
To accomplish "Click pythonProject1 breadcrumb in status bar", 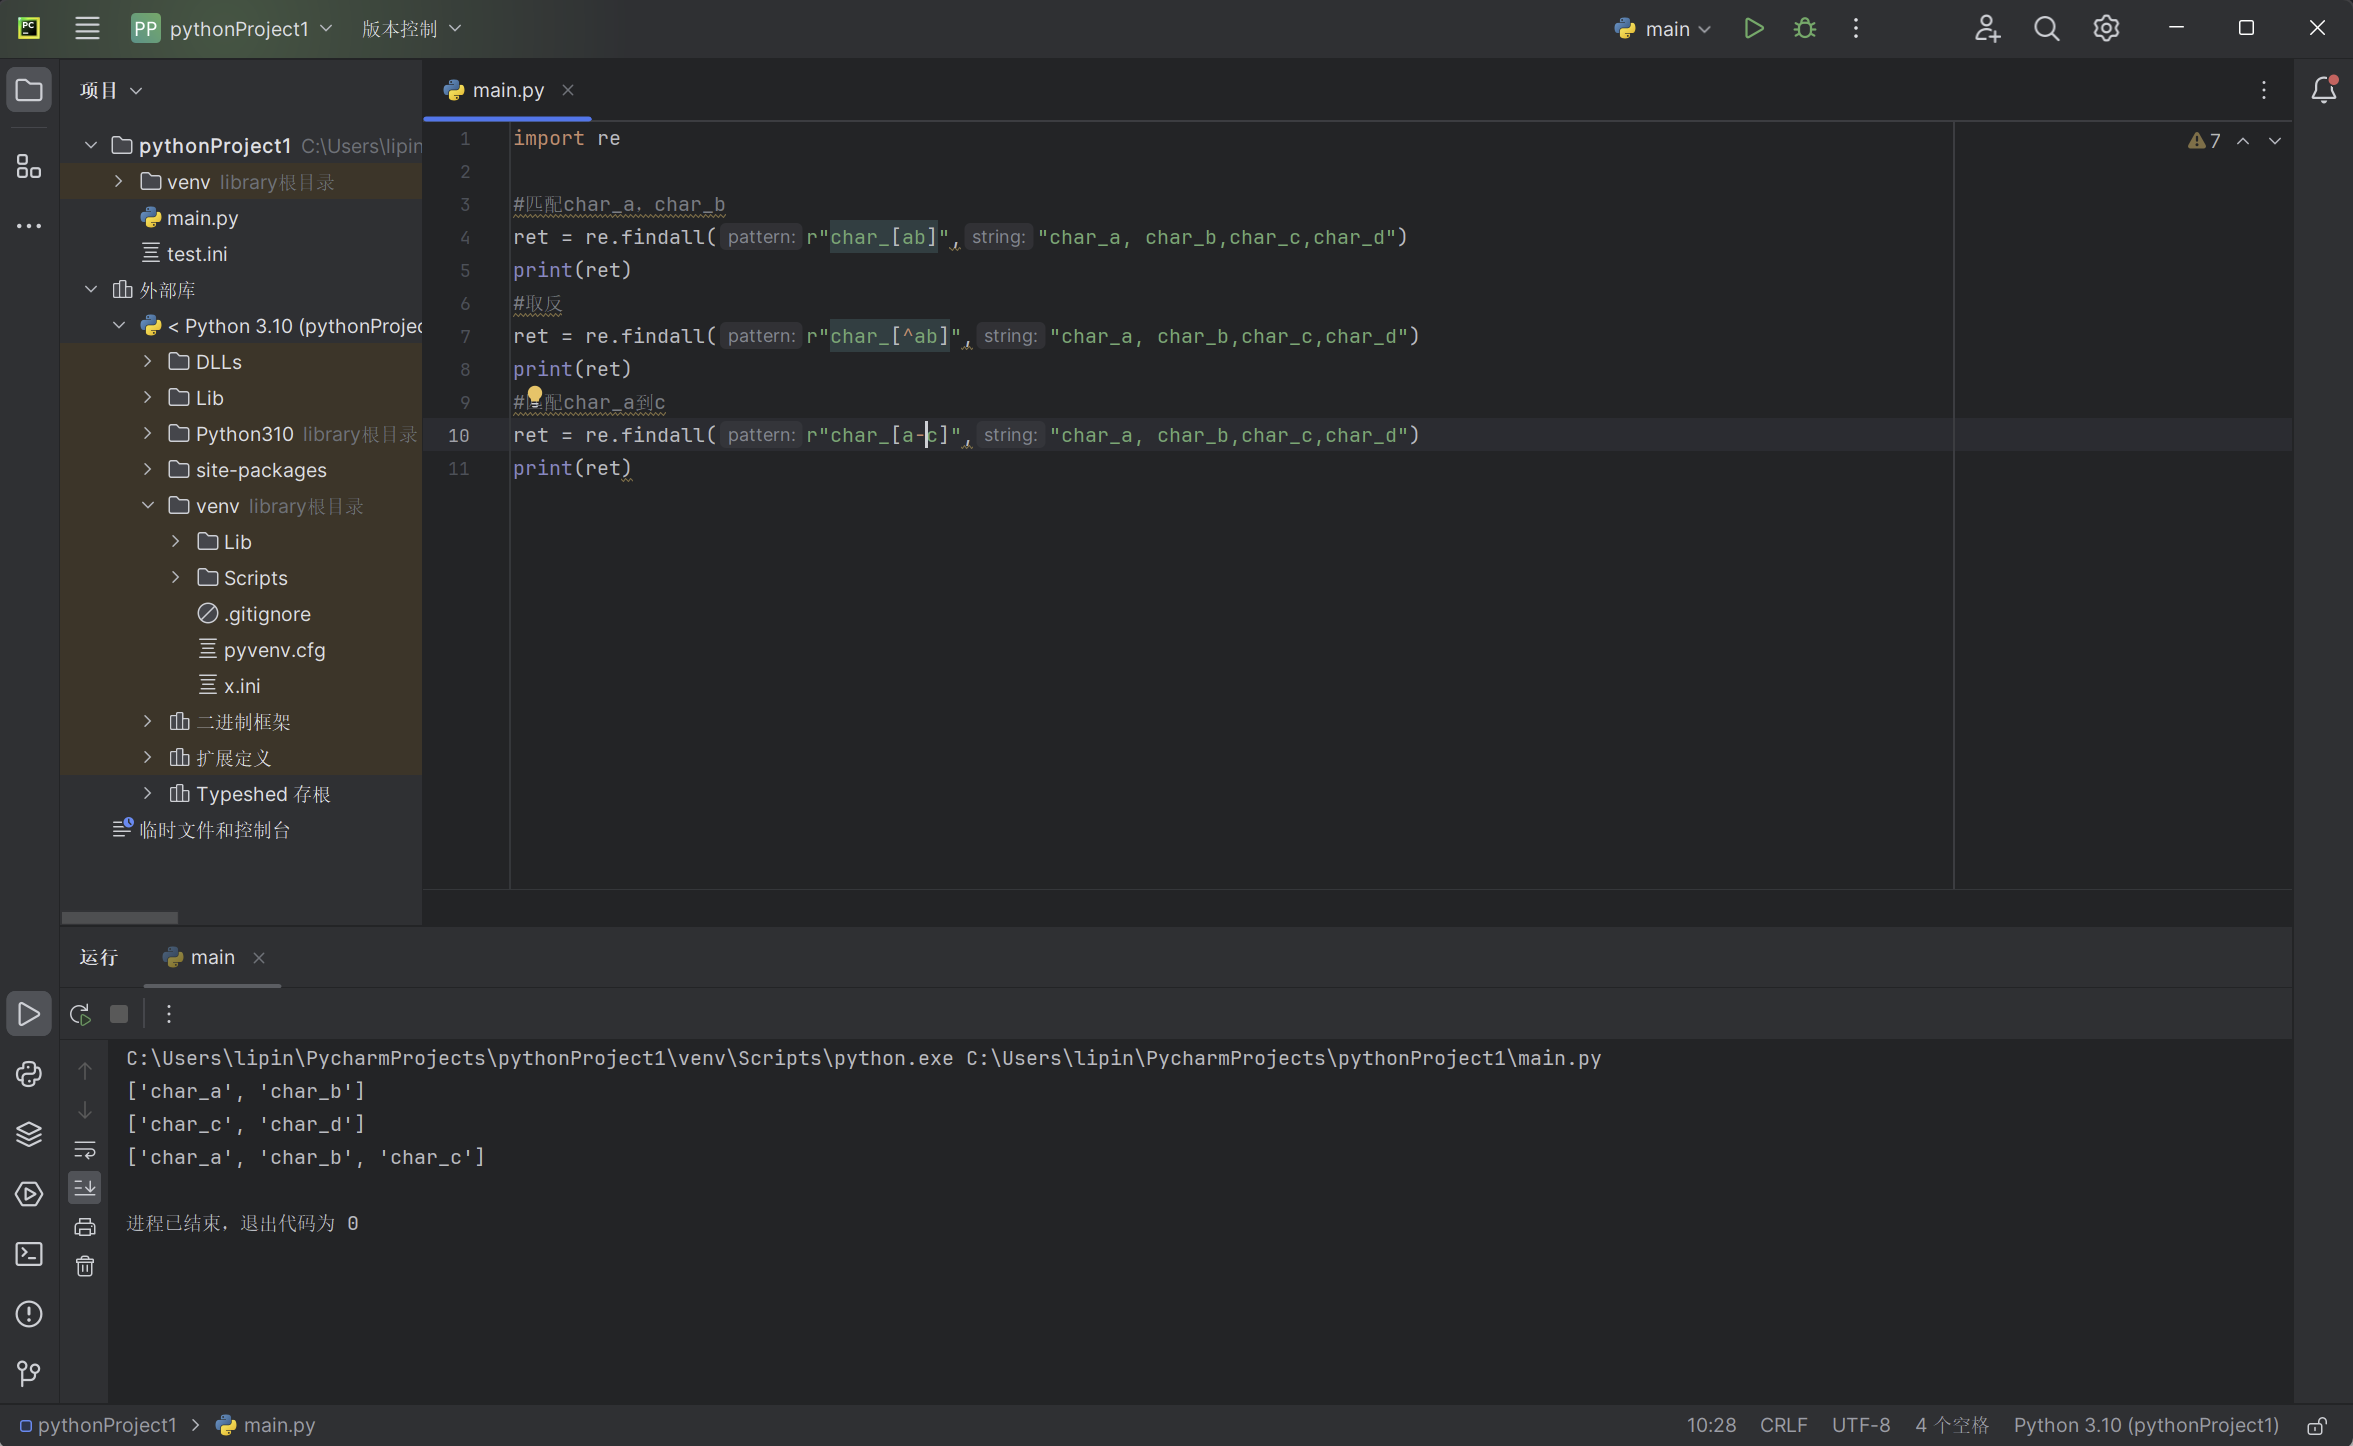I will [x=99, y=1425].
